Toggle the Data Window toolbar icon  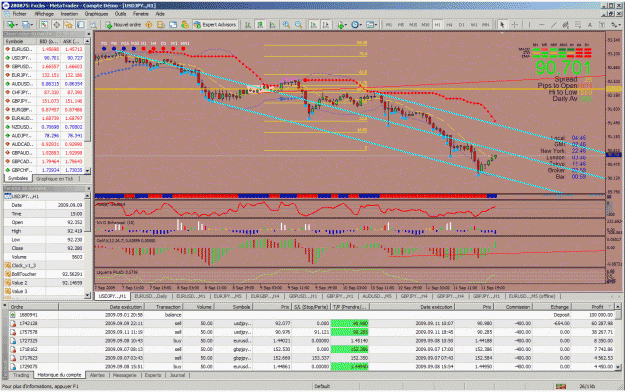57,25
